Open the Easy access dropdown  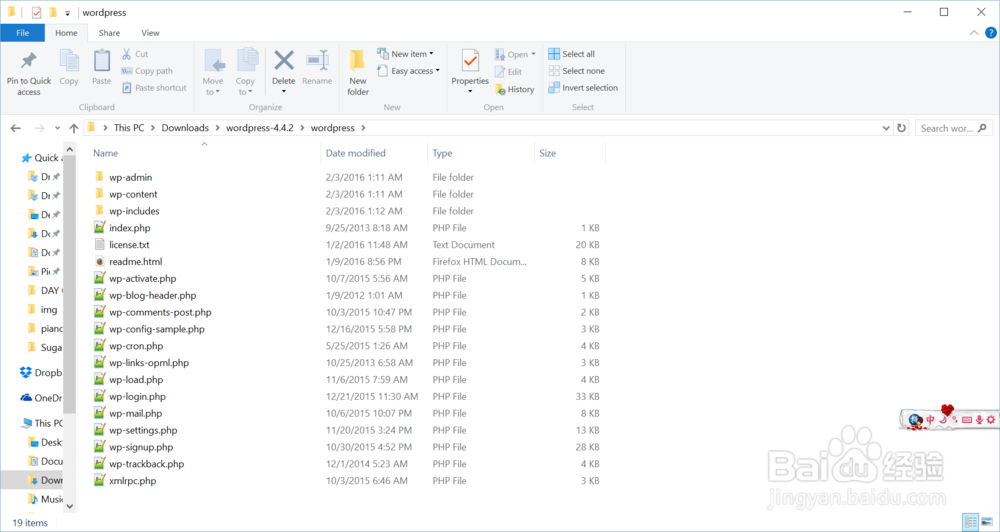pos(408,71)
